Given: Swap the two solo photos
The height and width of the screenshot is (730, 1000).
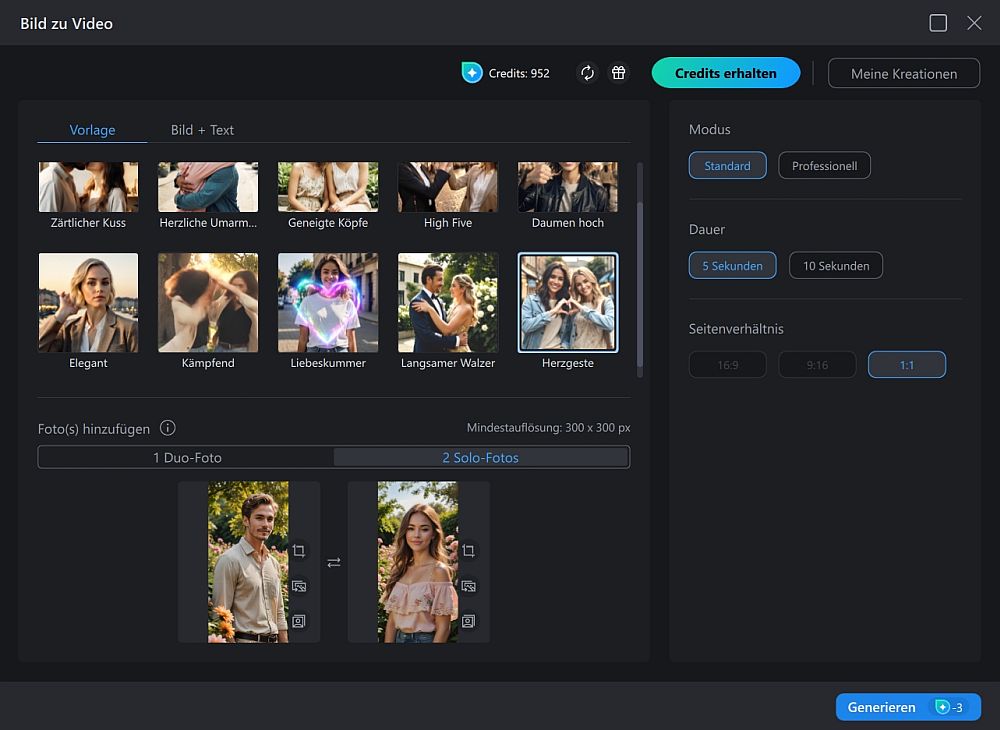Looking at the screenshot, I should click(x=334, y=562).
